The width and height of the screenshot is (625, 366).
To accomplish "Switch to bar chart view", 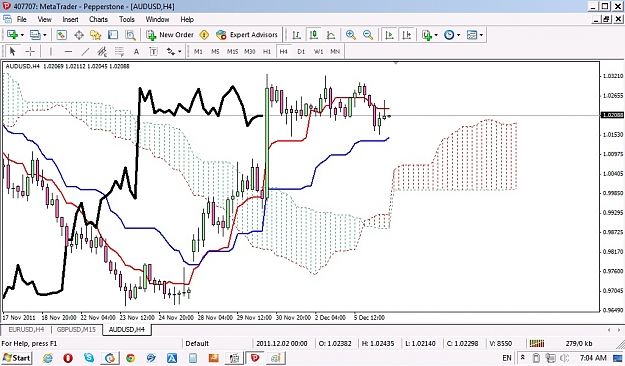I will [296, 35].
